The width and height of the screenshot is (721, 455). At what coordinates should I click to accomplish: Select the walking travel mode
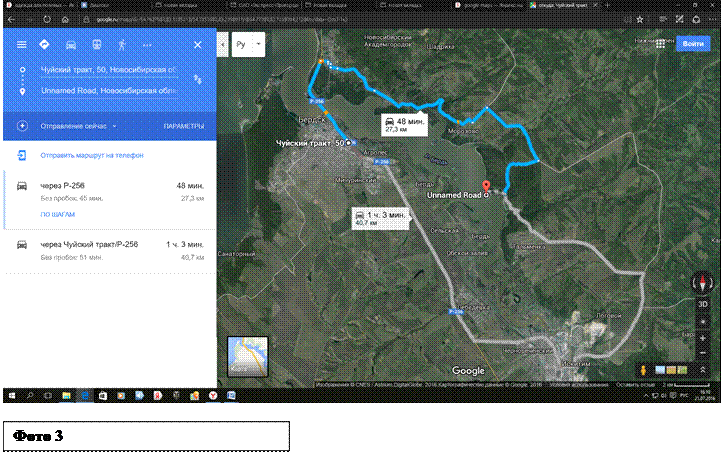[121, 45]
